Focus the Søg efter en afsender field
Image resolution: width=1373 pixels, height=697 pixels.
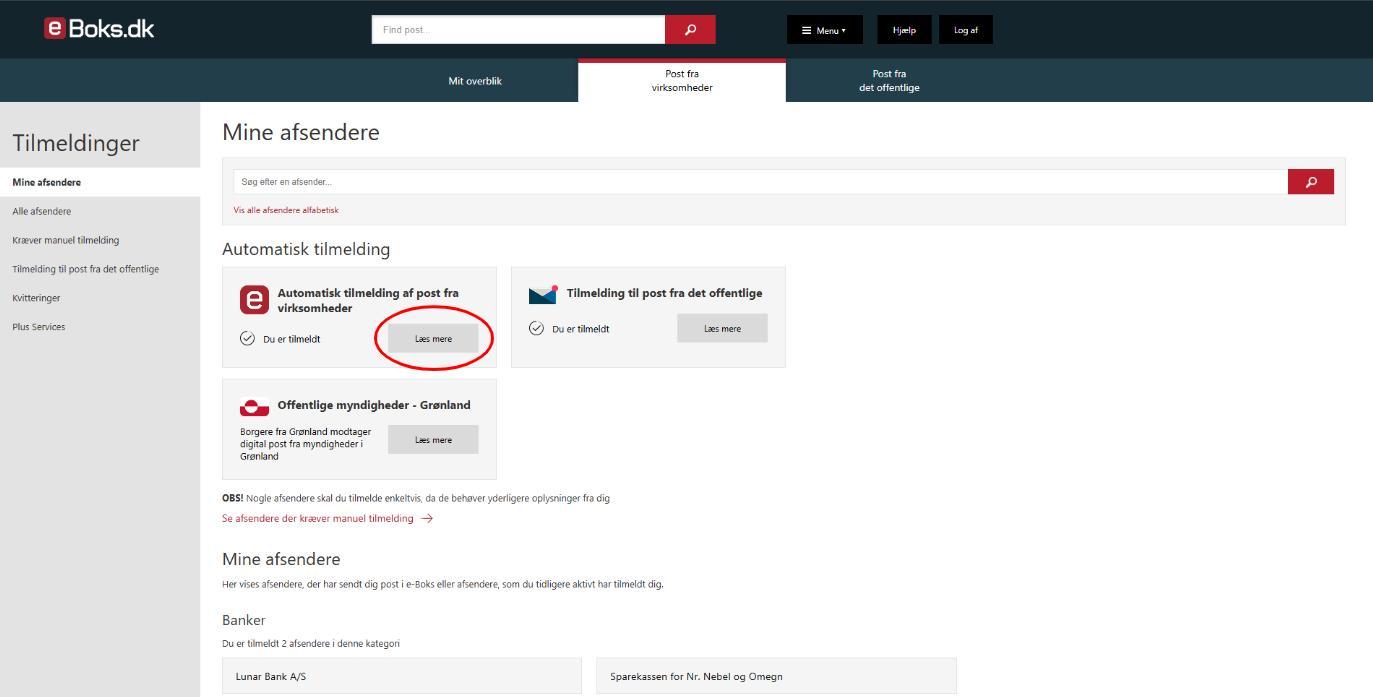click(x=761, y=182)
